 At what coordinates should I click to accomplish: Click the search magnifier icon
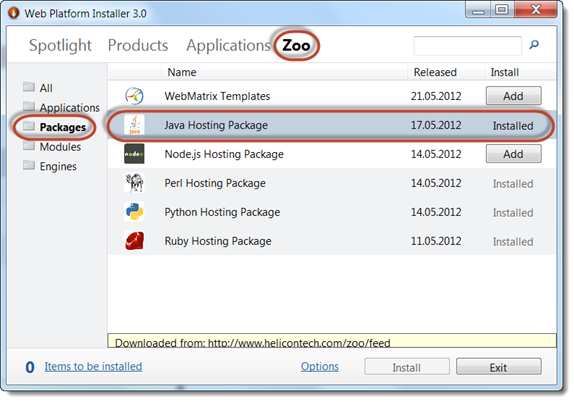pos(534,45)
